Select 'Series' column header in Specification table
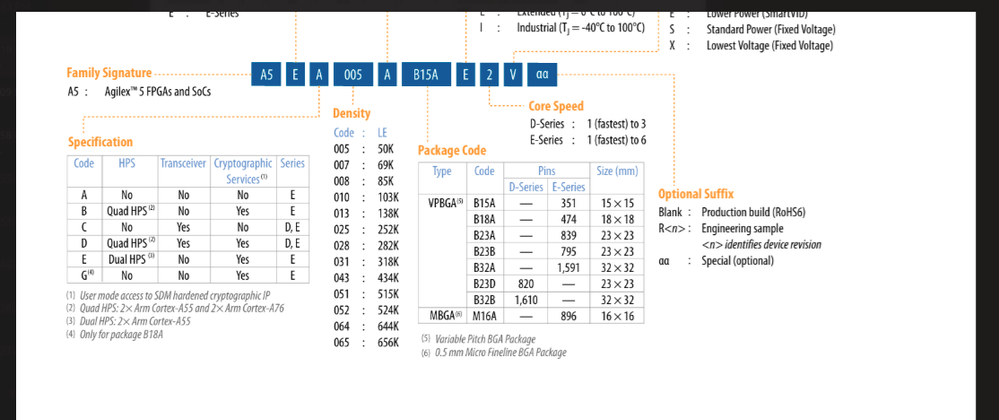 click(292, 164)
